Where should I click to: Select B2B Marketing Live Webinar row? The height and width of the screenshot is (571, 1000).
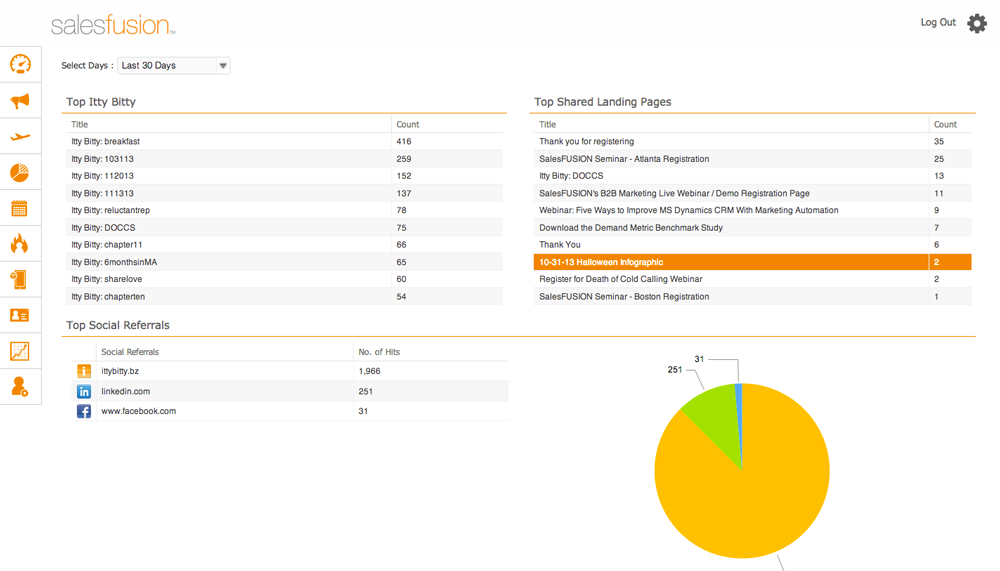tap(753, 193)
